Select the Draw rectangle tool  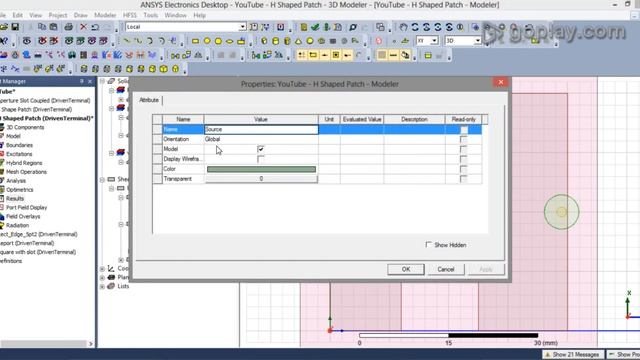(195, 41)
